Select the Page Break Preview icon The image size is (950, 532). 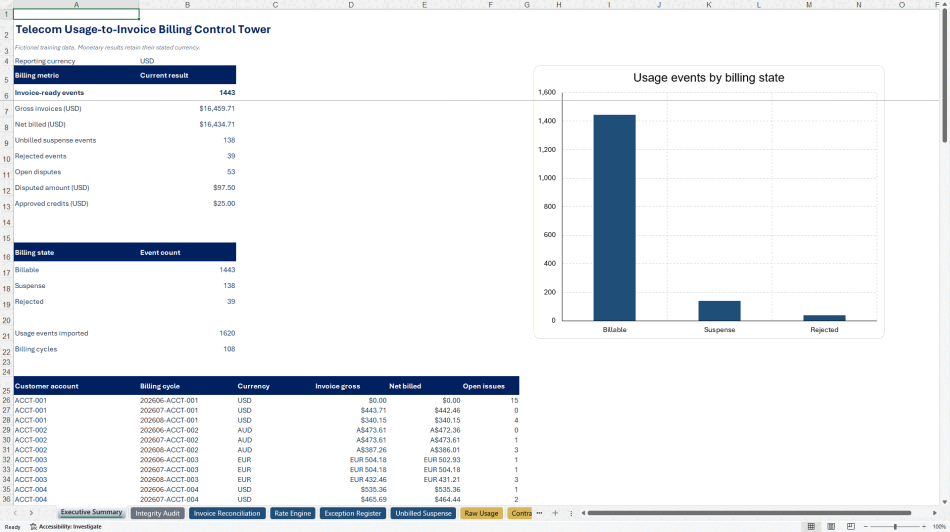pos(851,527)
